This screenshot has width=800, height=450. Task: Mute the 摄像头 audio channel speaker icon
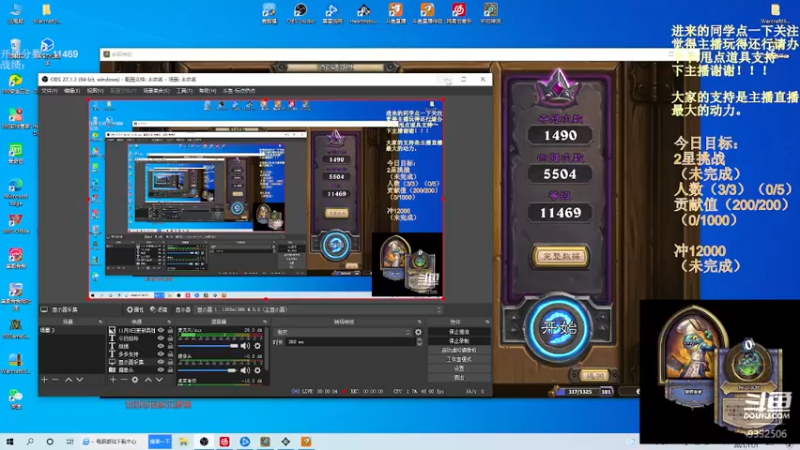(x=245, y=370)
